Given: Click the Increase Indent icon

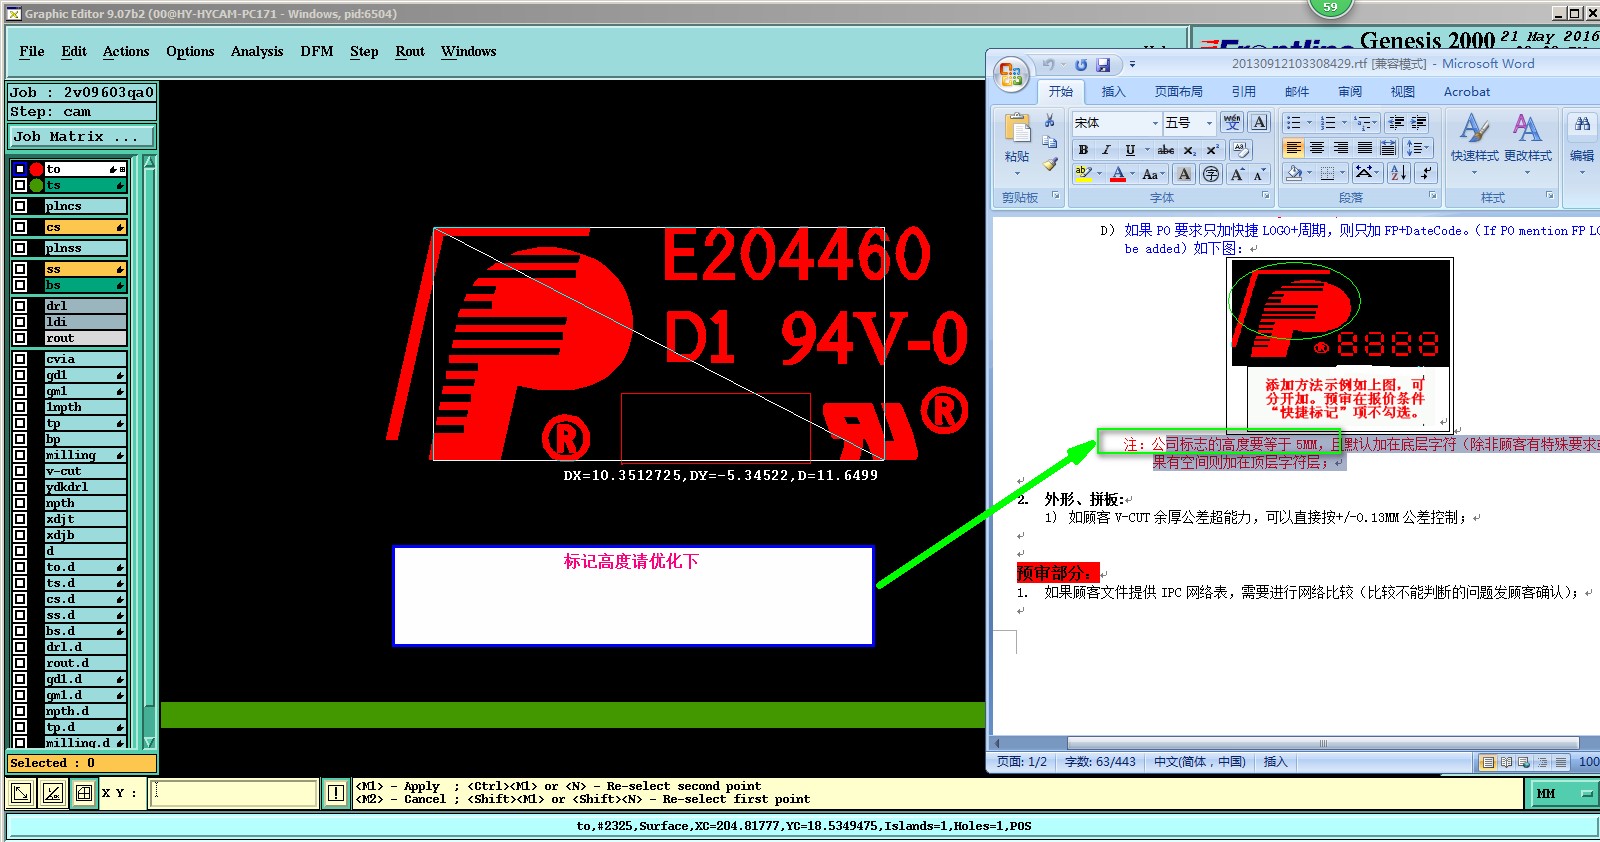Looking at the screenshot, I should point(1419,123).
